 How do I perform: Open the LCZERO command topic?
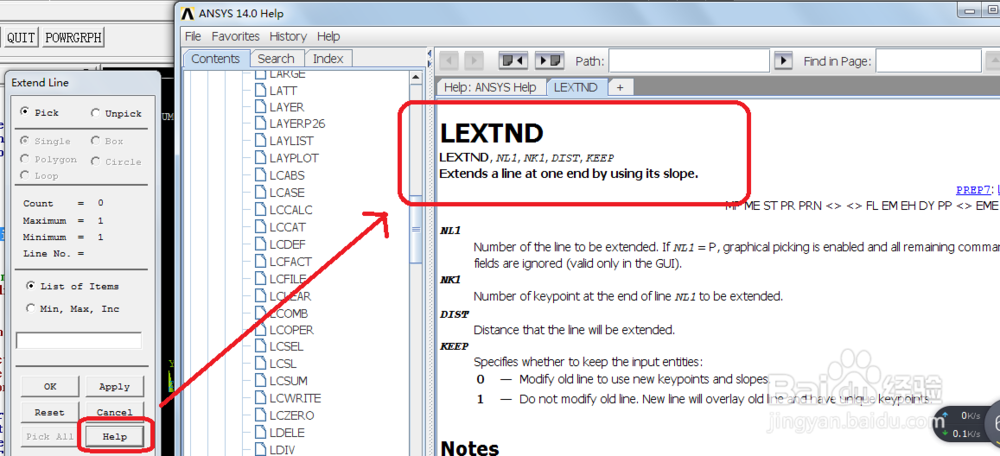point(291,416)
